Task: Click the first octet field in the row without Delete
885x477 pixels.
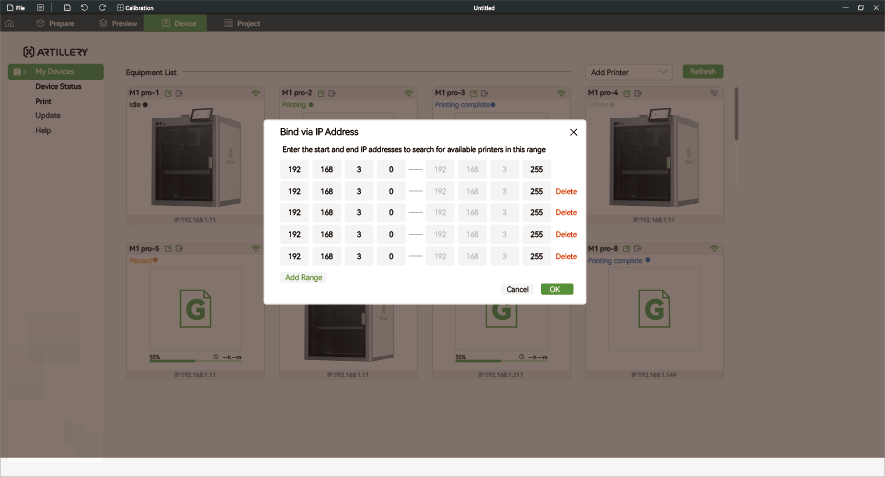Action: pos(295,169)
